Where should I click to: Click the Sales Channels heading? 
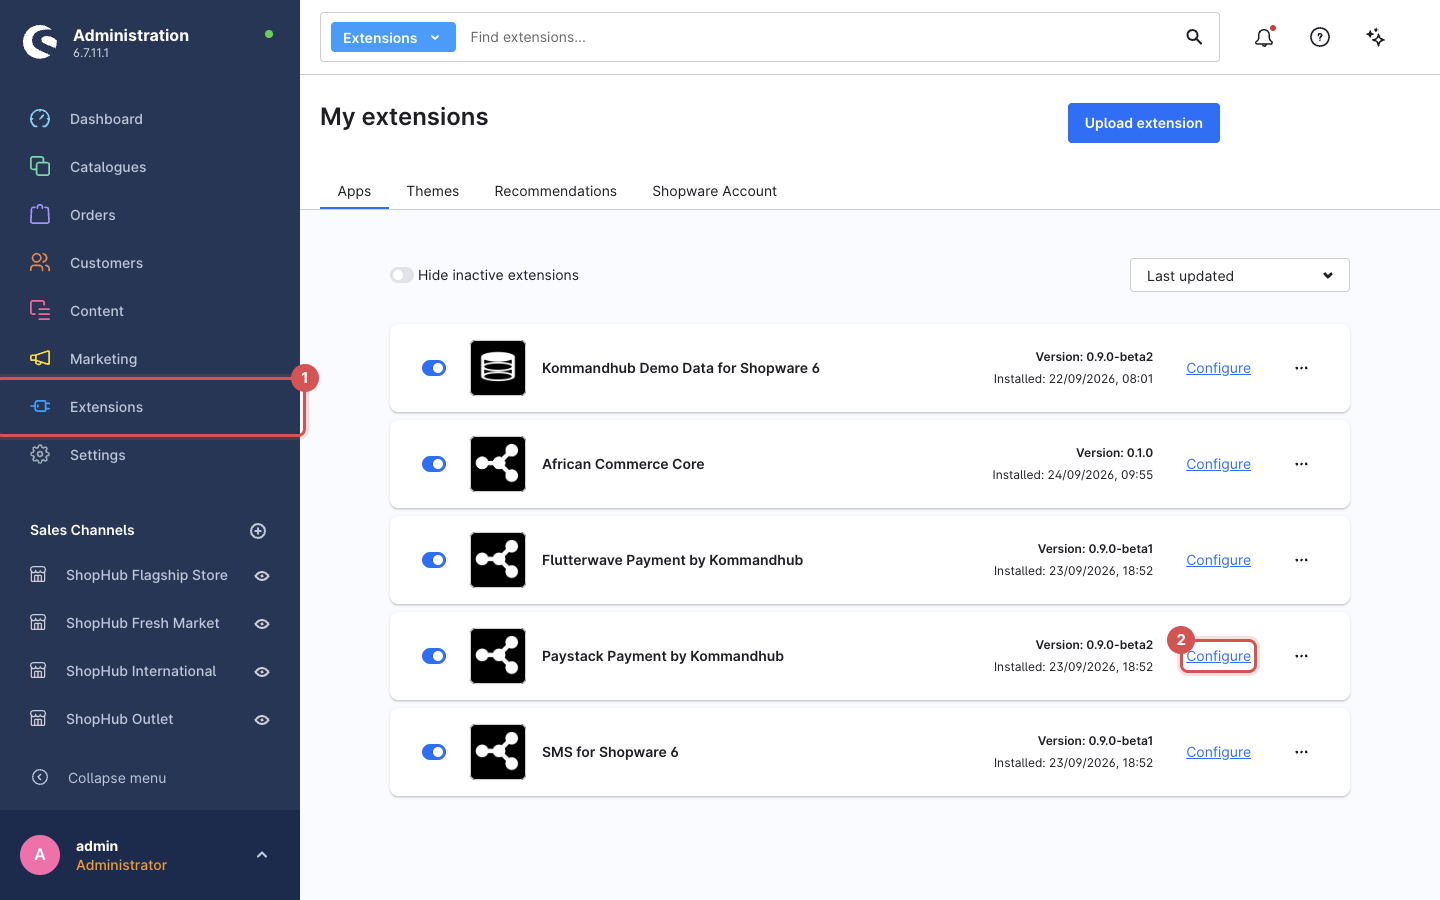(x=82, y=530)
